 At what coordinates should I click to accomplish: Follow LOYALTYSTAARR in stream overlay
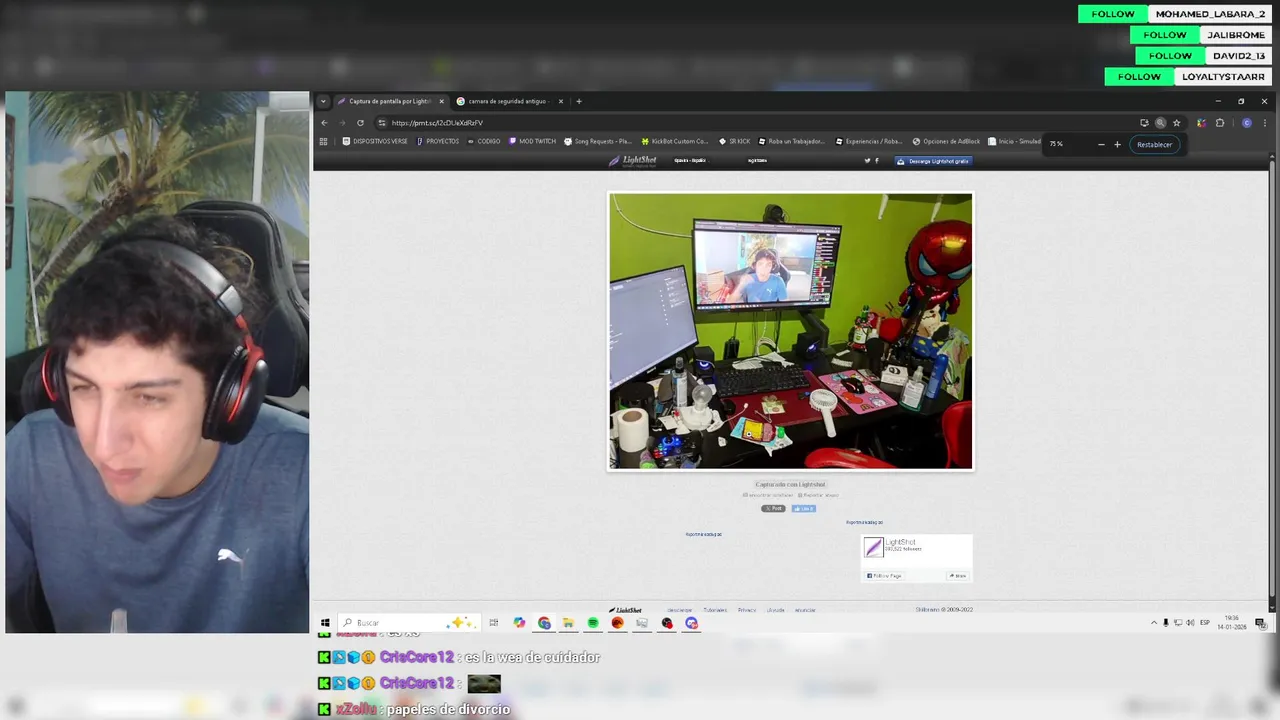[1139, 77]
